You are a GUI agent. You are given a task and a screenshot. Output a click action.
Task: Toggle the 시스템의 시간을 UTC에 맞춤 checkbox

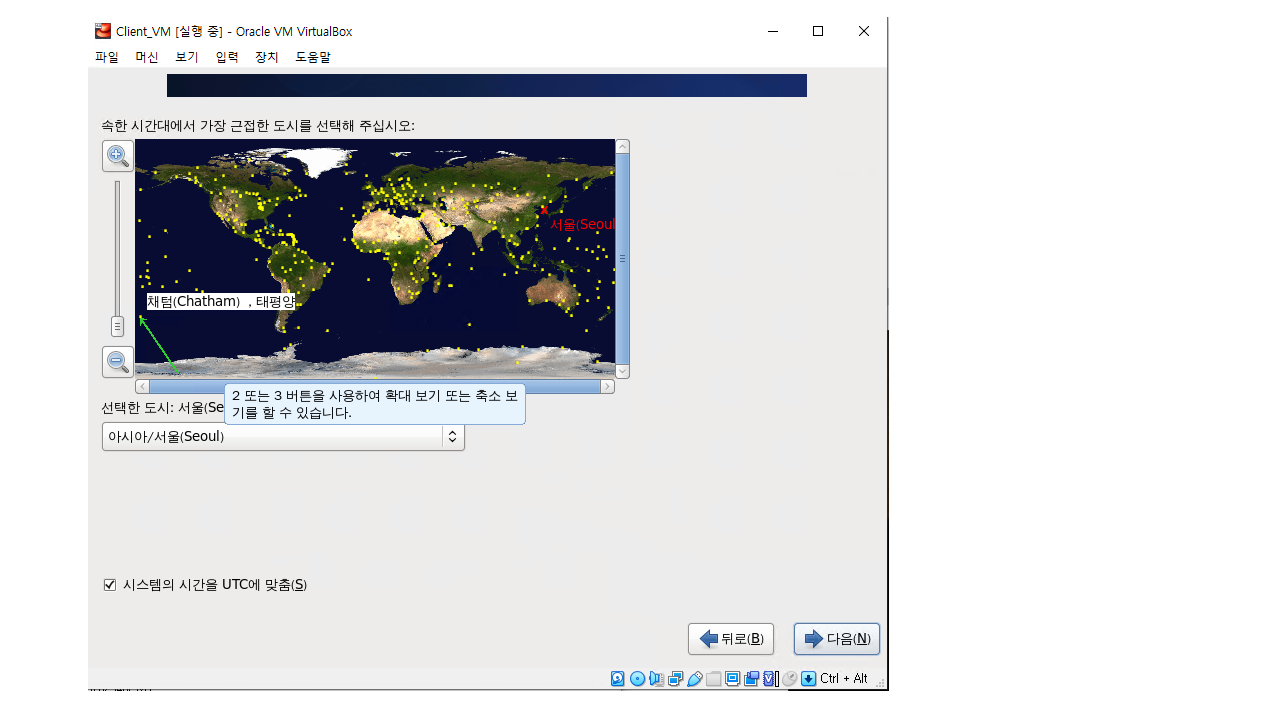(110, 585)
